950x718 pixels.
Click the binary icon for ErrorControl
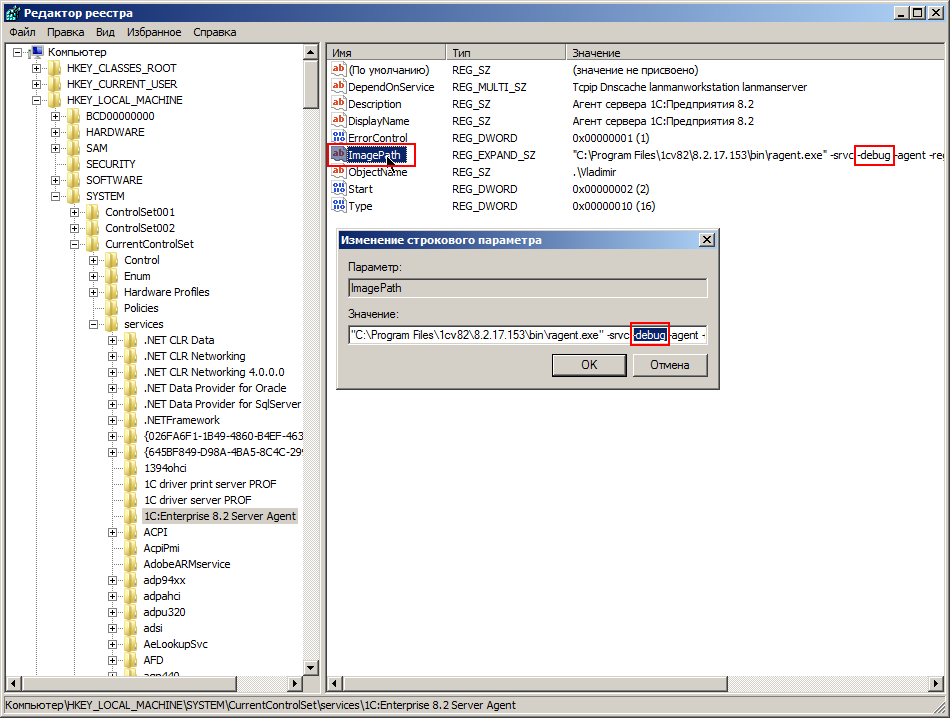tap(339, 138)
